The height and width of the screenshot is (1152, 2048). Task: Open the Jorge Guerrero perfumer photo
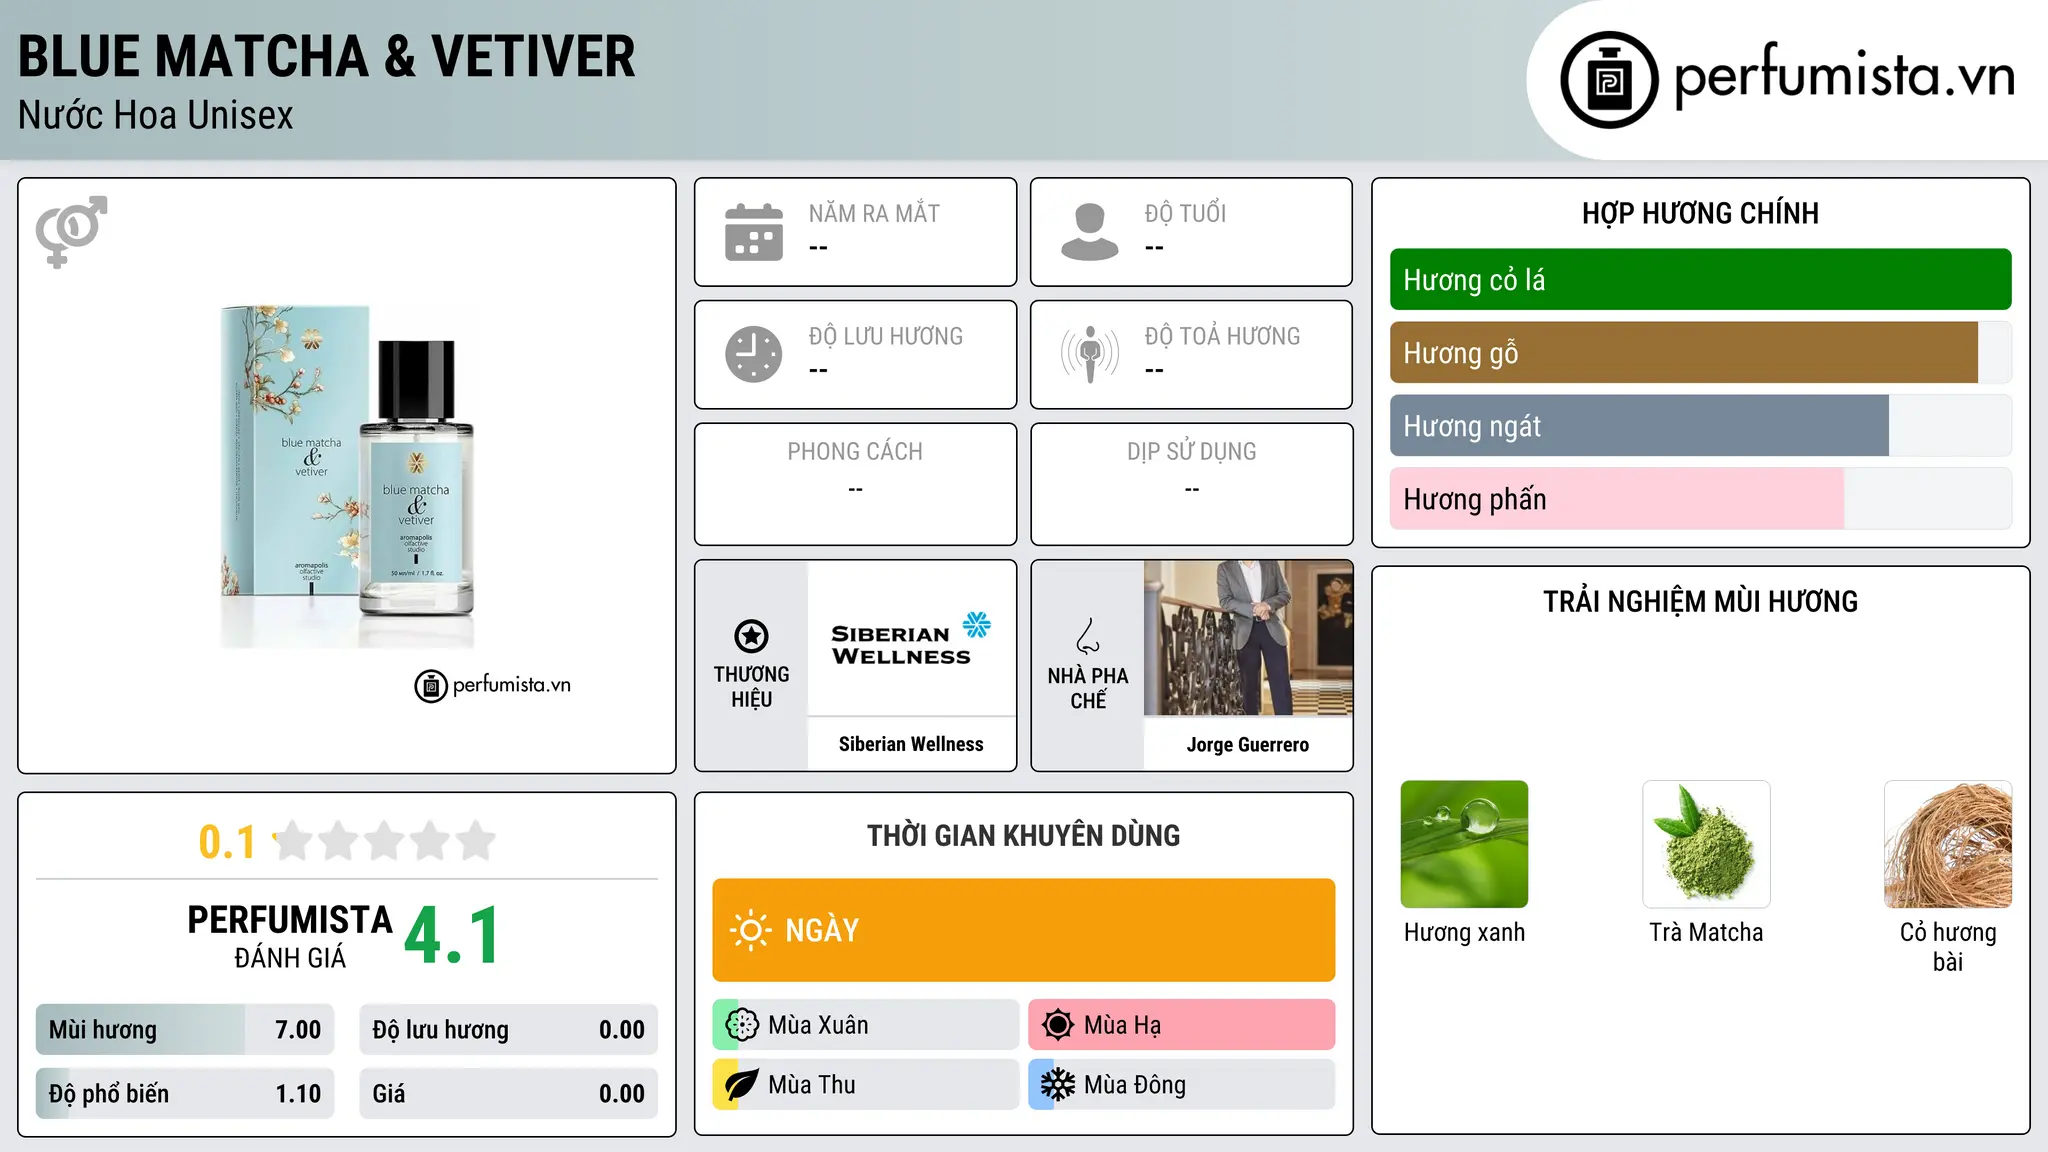[1248, 638]
